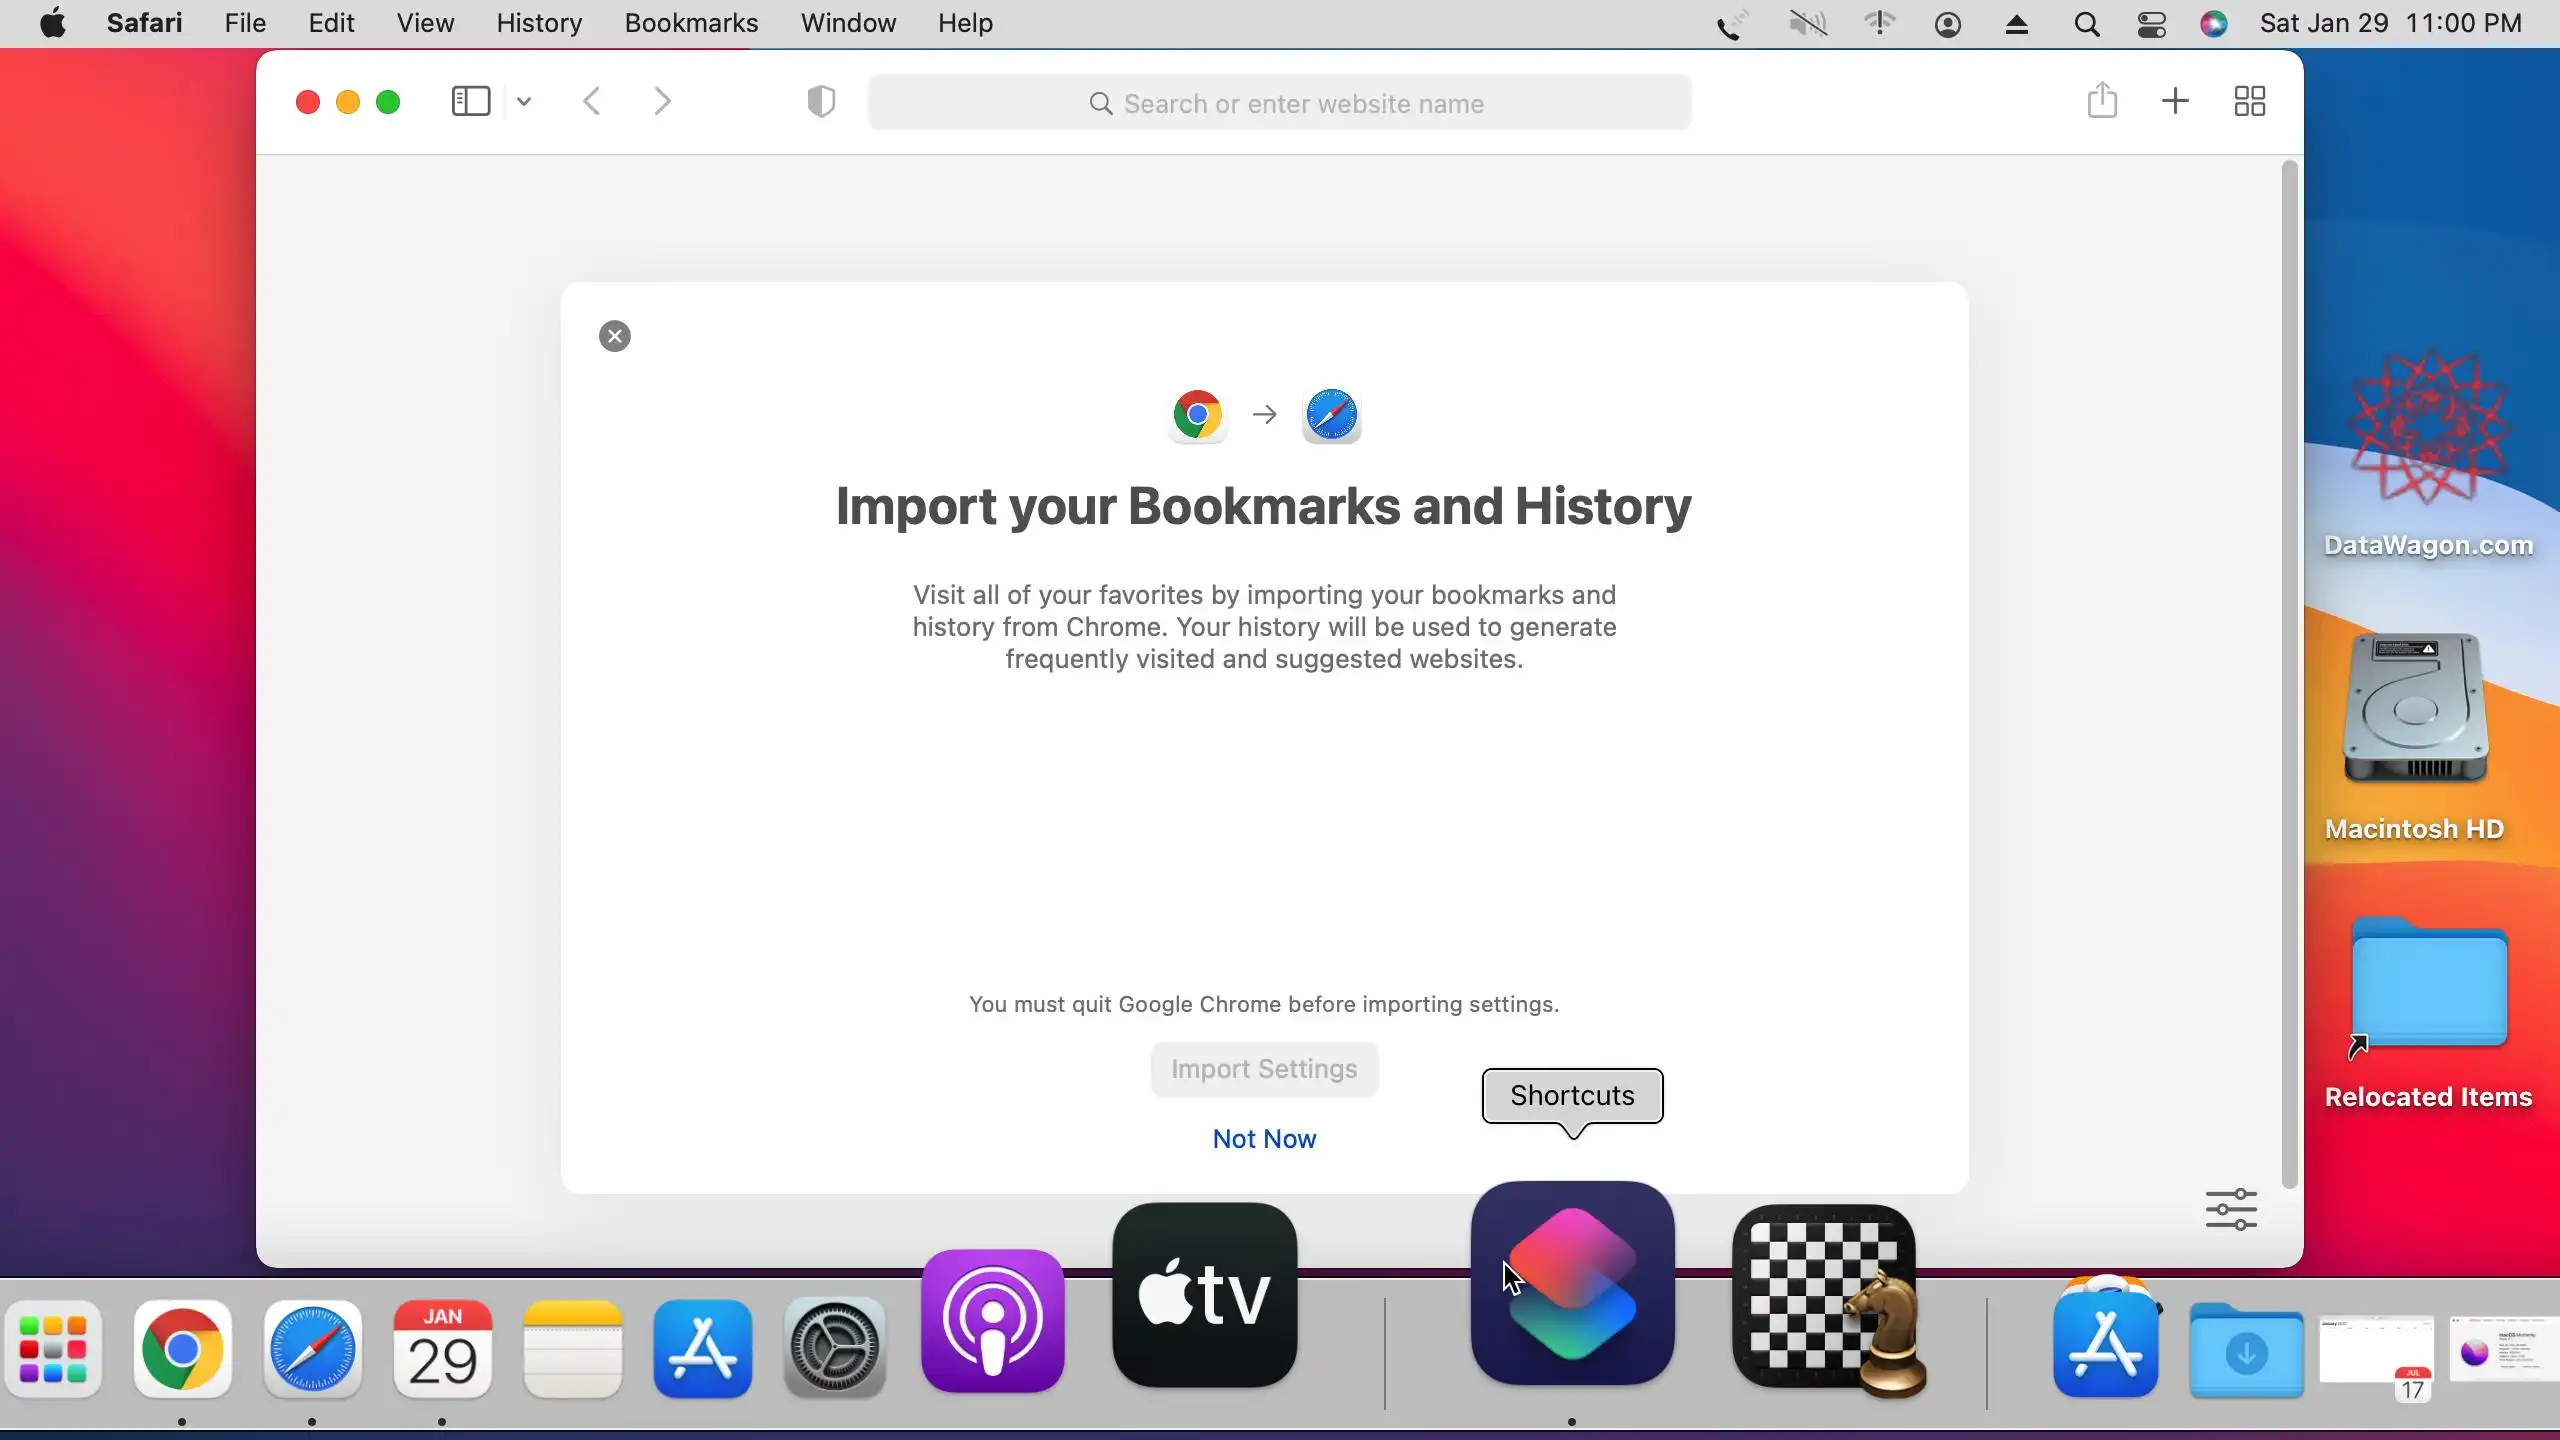Expand the sidebar tab group dropdown chevron
The image size is (2560, 1440).
pos(524,101)
